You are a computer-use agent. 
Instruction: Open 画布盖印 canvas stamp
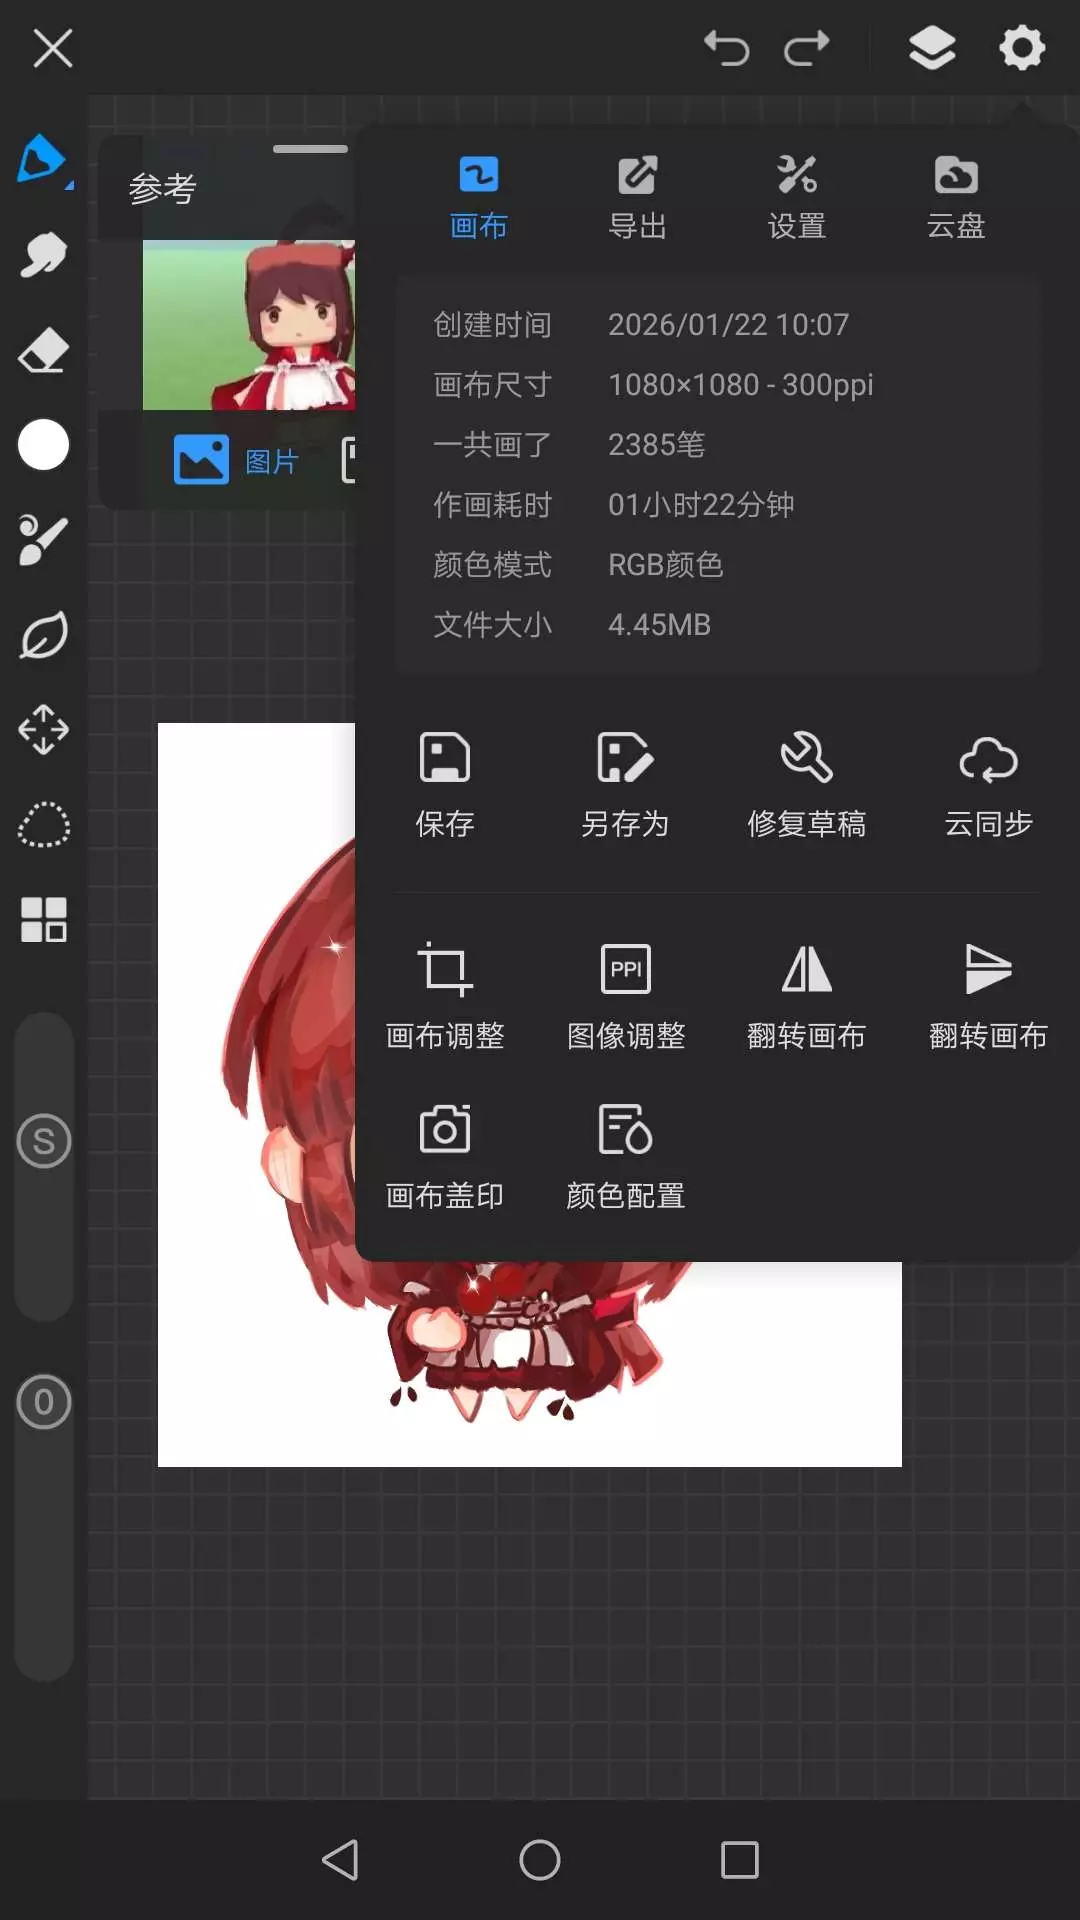tap(445, 1157)
